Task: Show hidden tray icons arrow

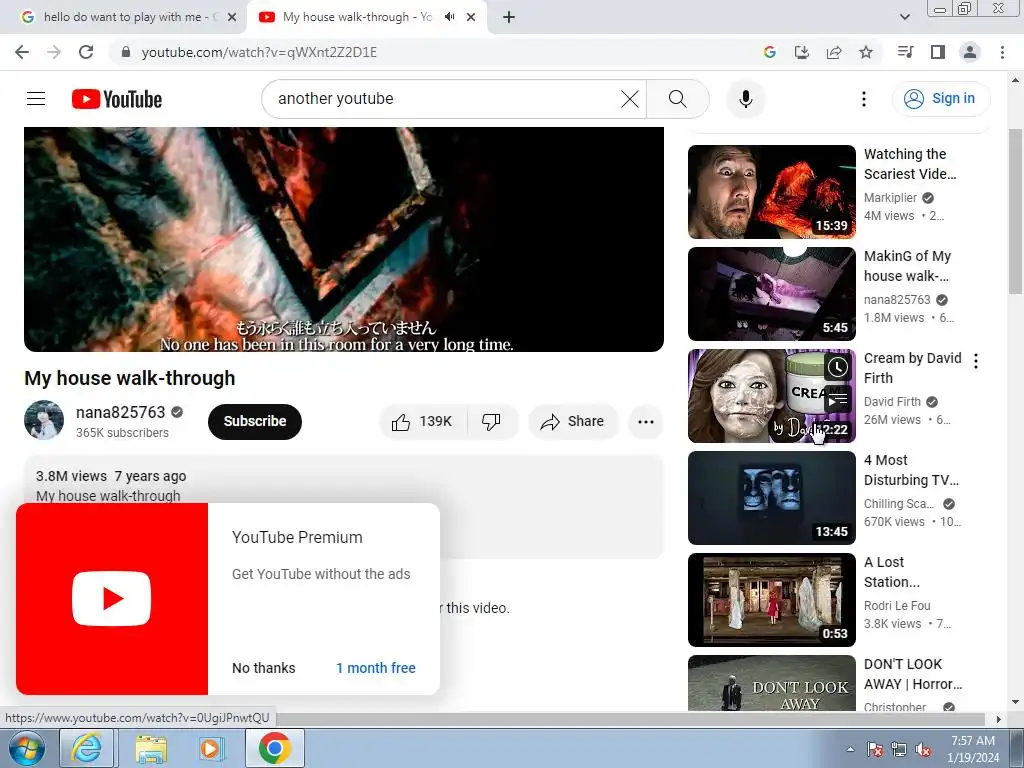Action: pos(850,749)
